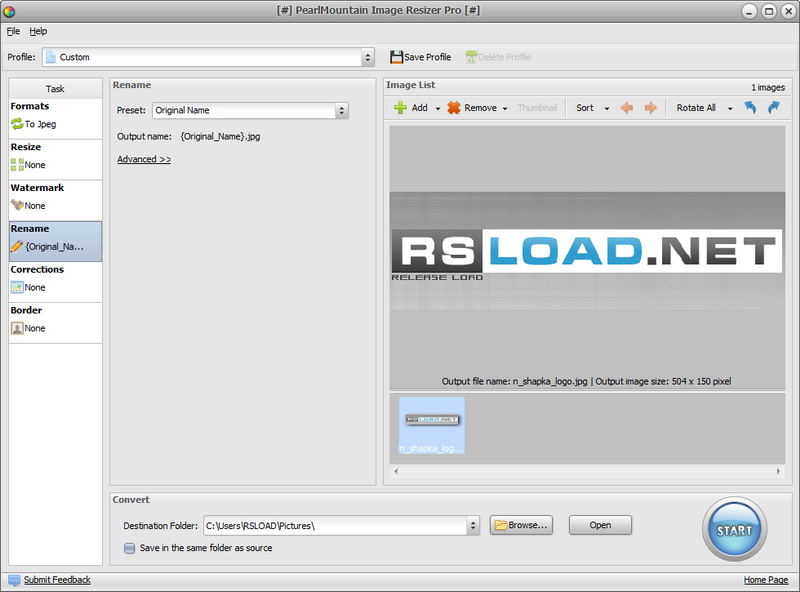Select the Border task section
The height and width of the screenshot is (592, 800).
[55, 323]
